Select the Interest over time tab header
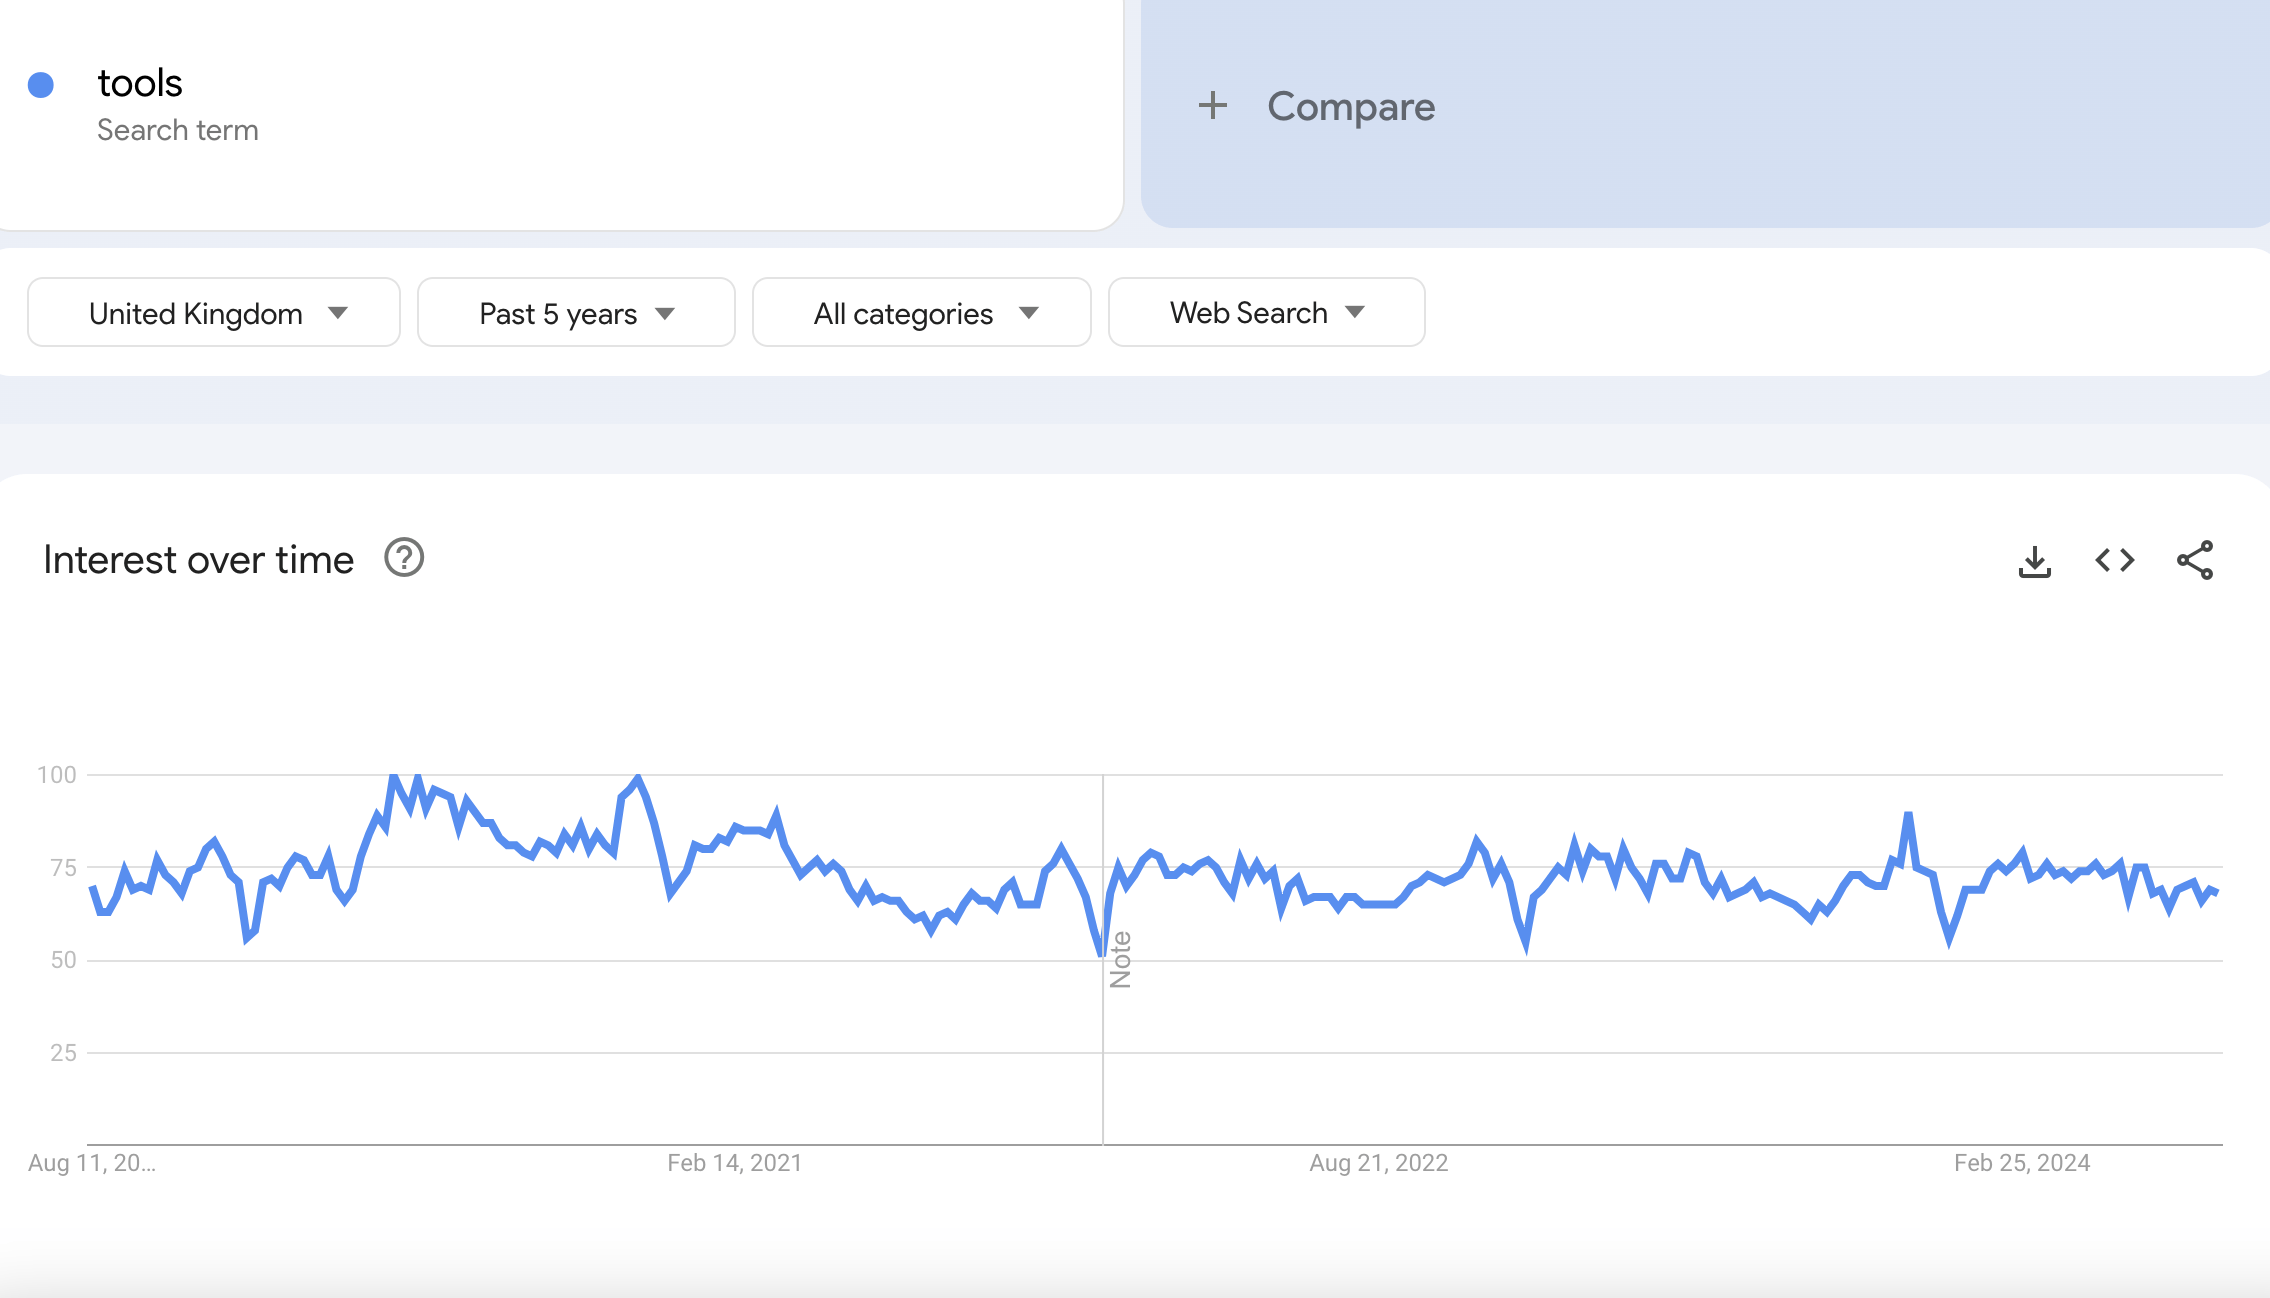Image resolution: width=2270 pixels, height=1298 pixels. coord(198,559)
